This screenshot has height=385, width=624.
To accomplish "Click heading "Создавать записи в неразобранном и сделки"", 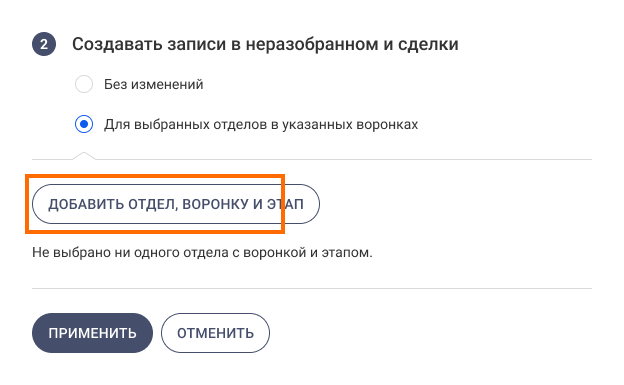I will [265, 44].
